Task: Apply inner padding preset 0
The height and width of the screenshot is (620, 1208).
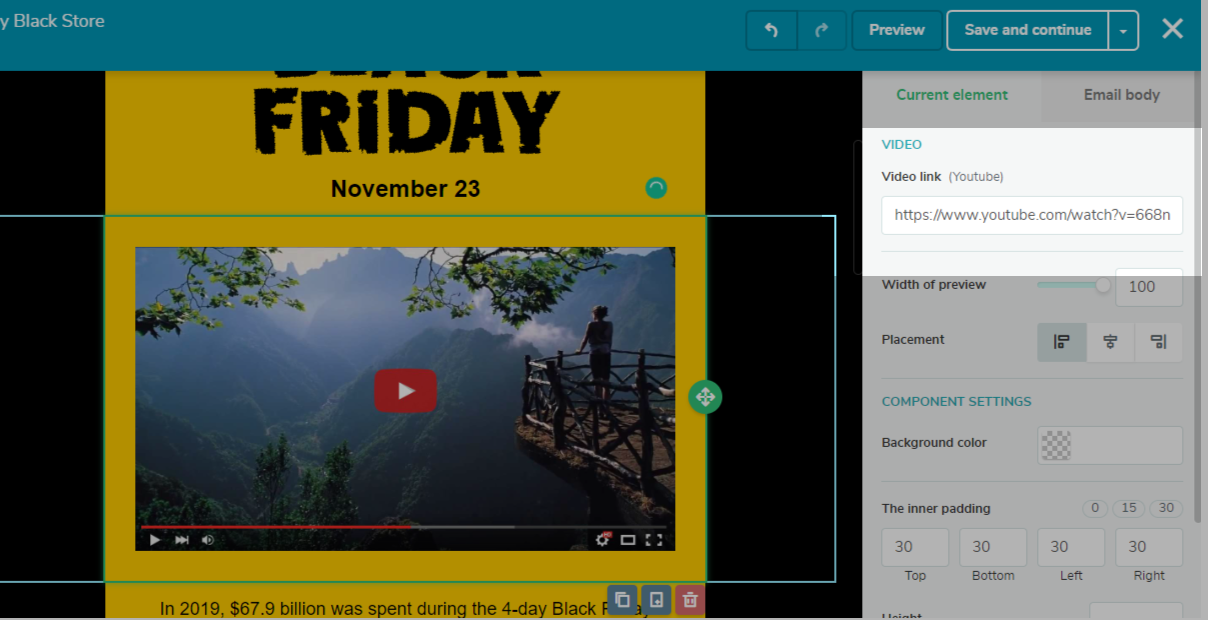Action: [1095, 508]
